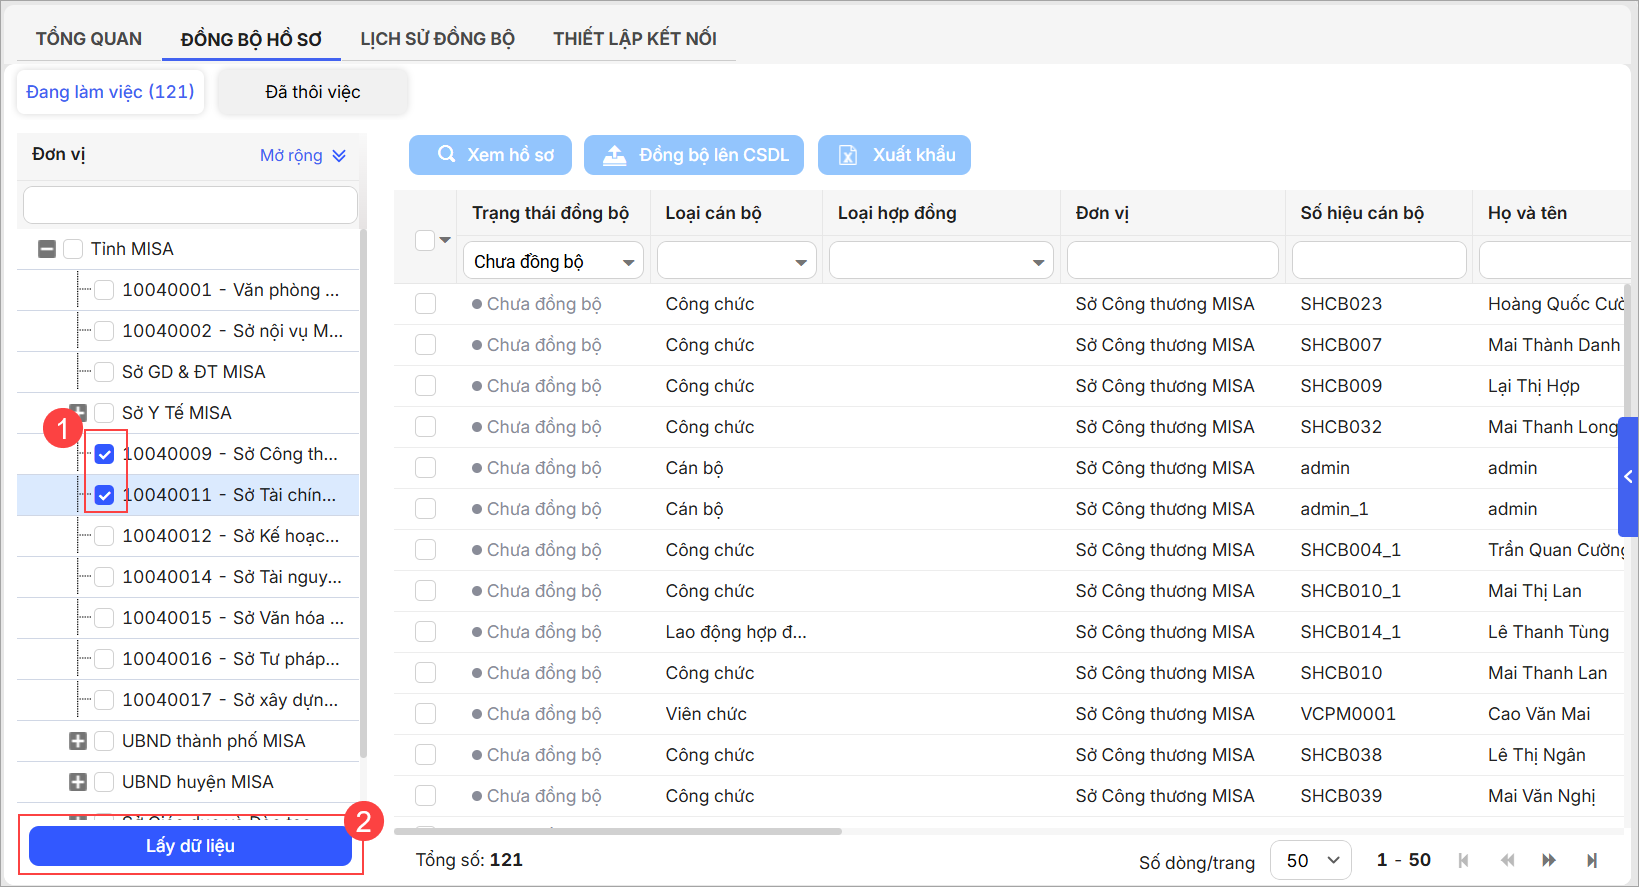Click the Lấy dữ liệu button

[x=190, y=846]
